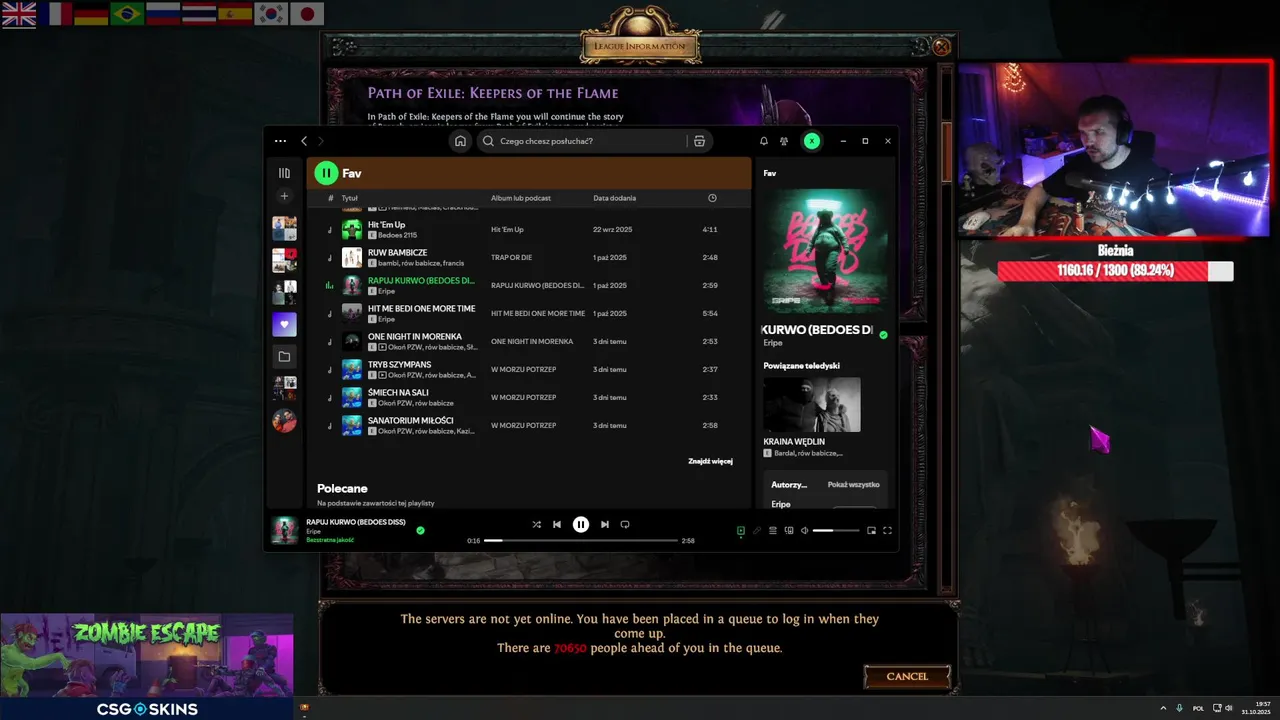Image resolution: width=1280 pixels, height=720 pixels.
Task: Open the folder item in library sidebar
Action: point(284,356)
